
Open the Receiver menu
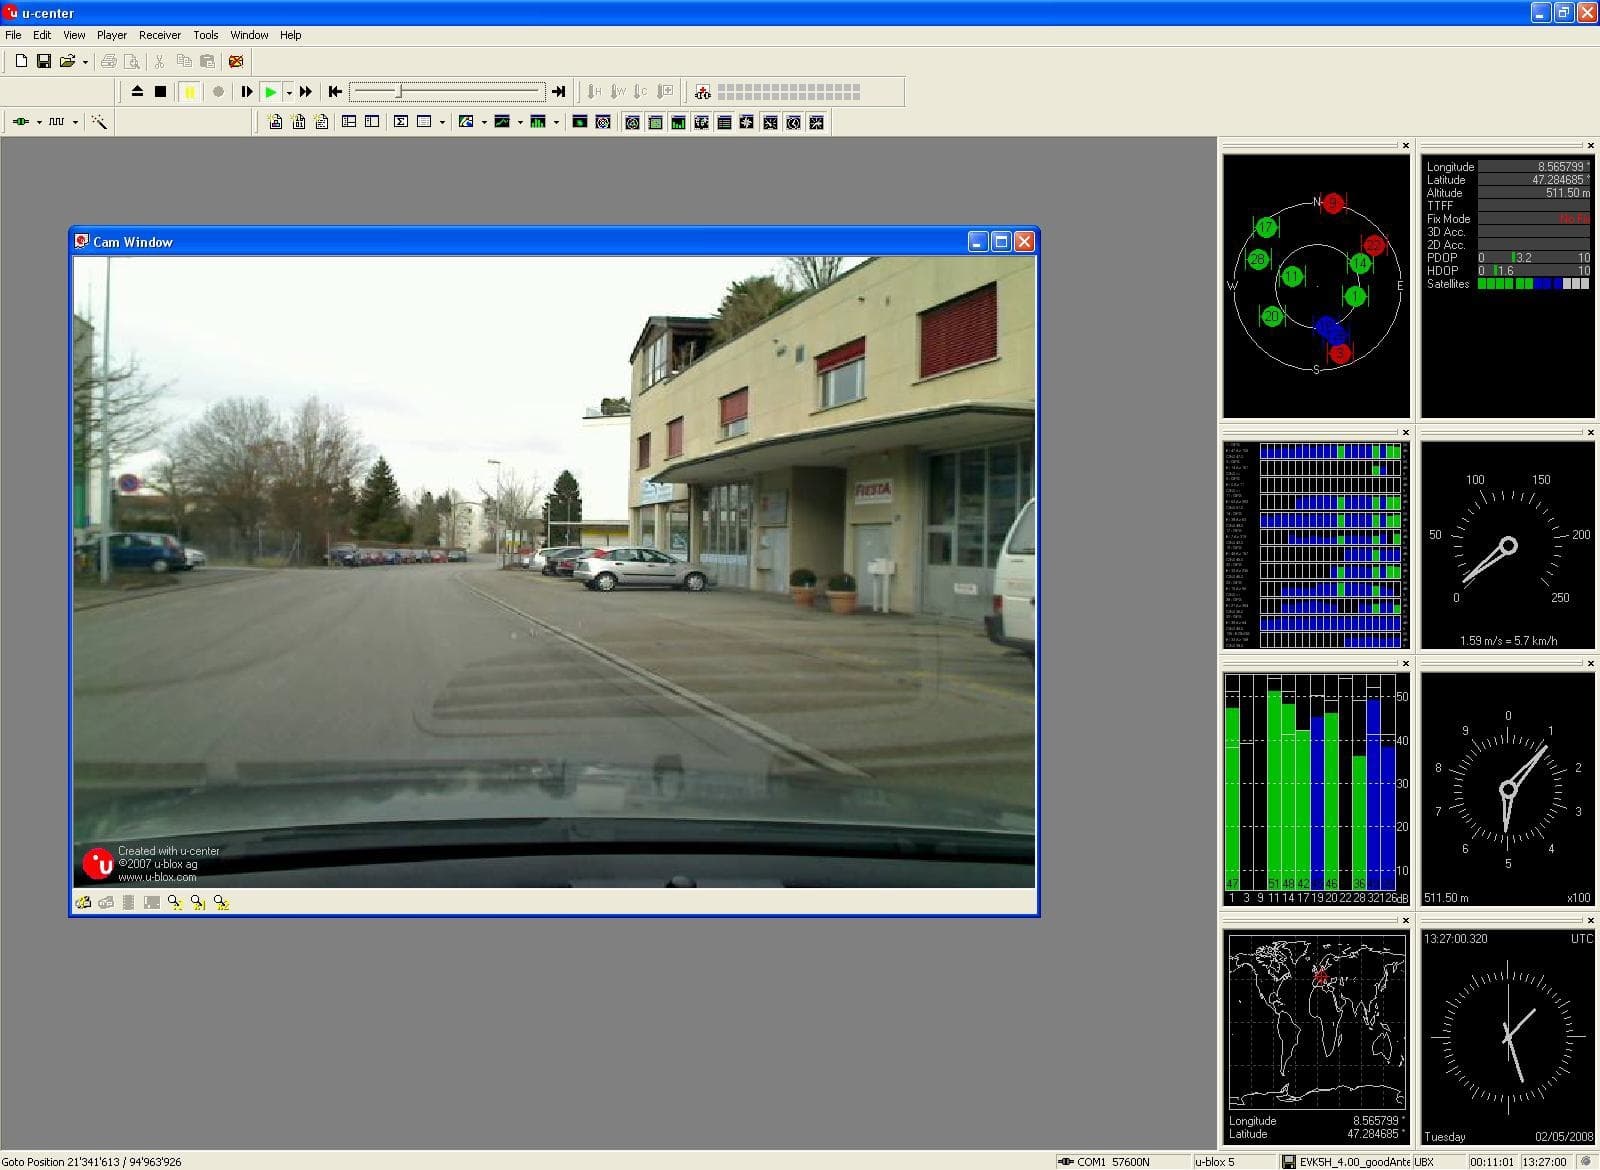160,35
